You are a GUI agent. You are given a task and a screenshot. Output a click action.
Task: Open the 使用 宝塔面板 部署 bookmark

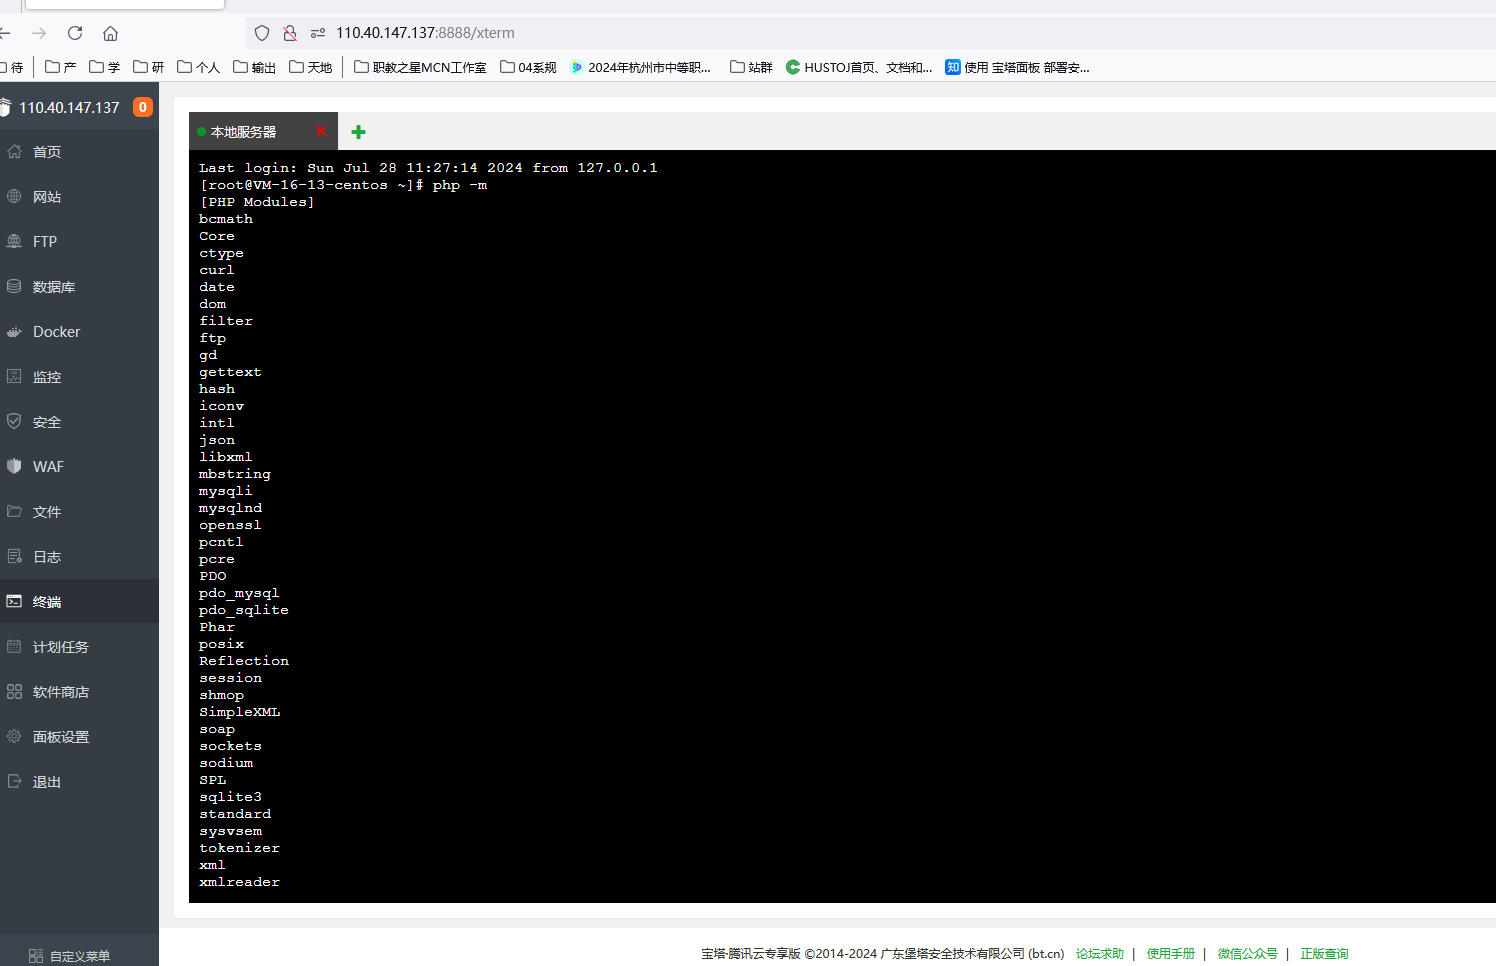point(1017,67)
